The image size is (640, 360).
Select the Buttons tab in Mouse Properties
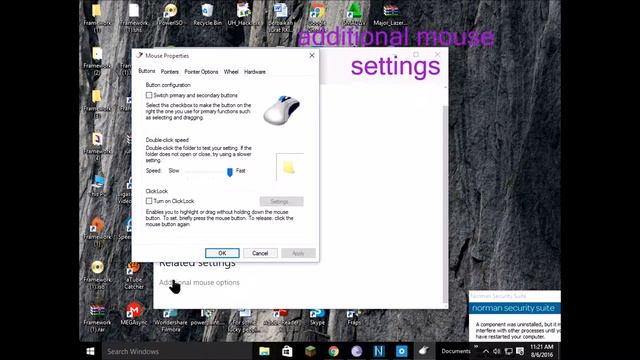147,71
